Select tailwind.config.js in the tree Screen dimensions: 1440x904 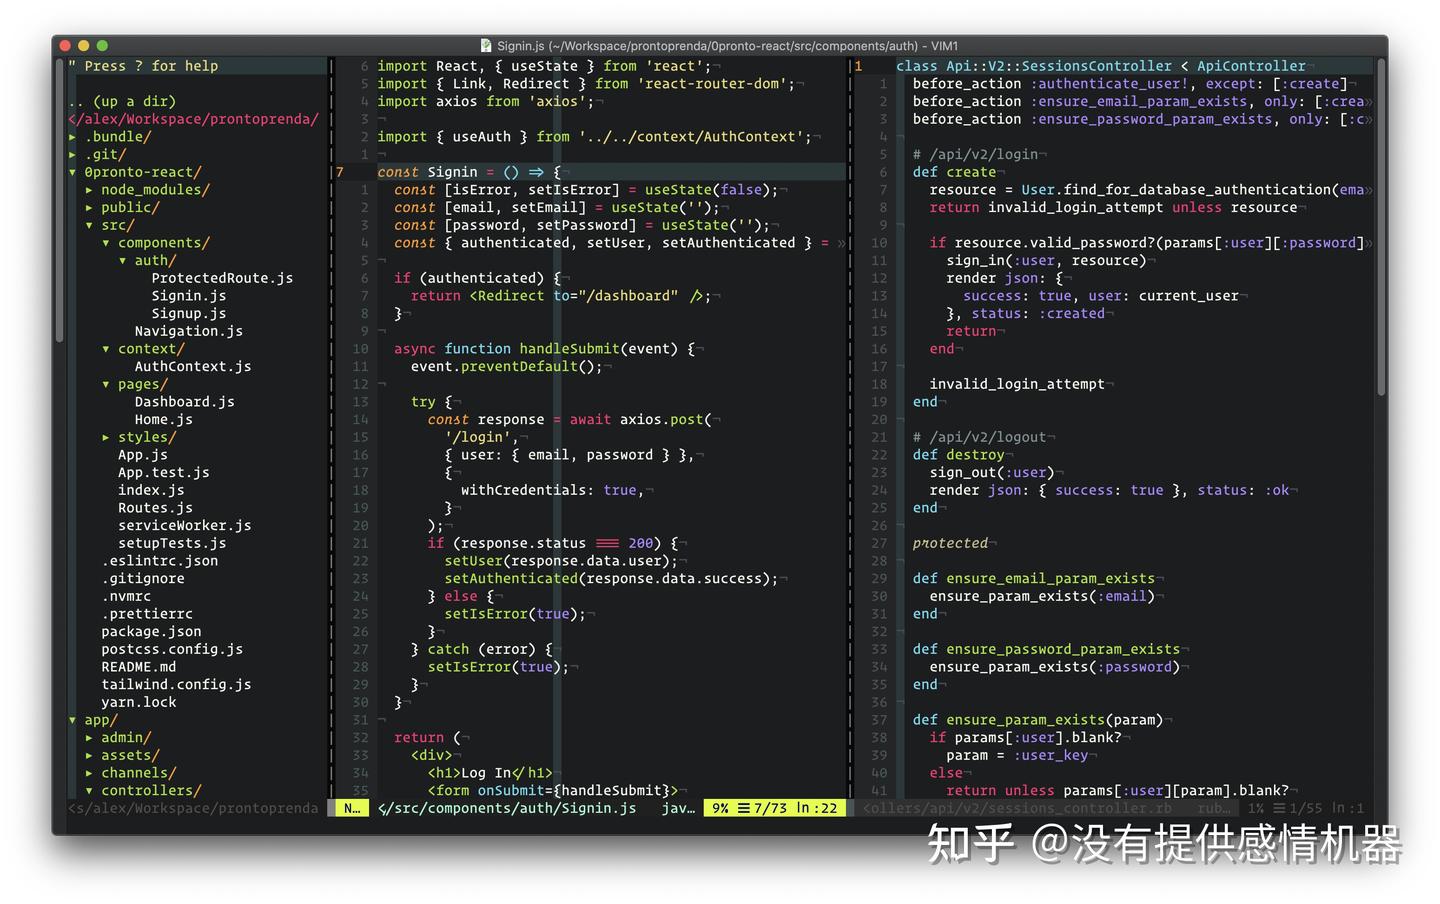(x=176, y=685)
